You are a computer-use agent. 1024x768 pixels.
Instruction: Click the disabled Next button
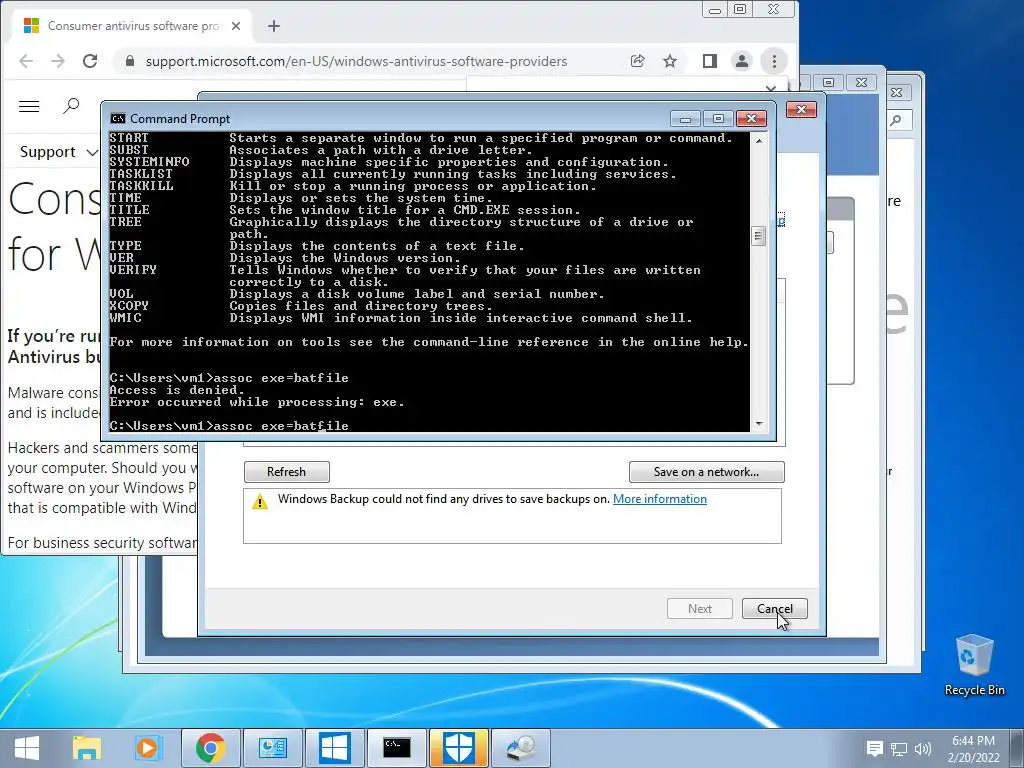tap(700, 609)
